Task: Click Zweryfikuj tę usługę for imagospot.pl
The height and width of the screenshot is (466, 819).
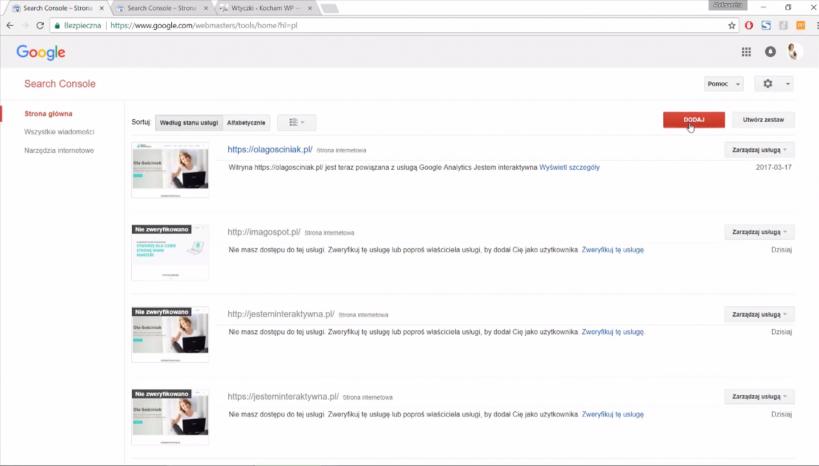Action: [613, 250]
